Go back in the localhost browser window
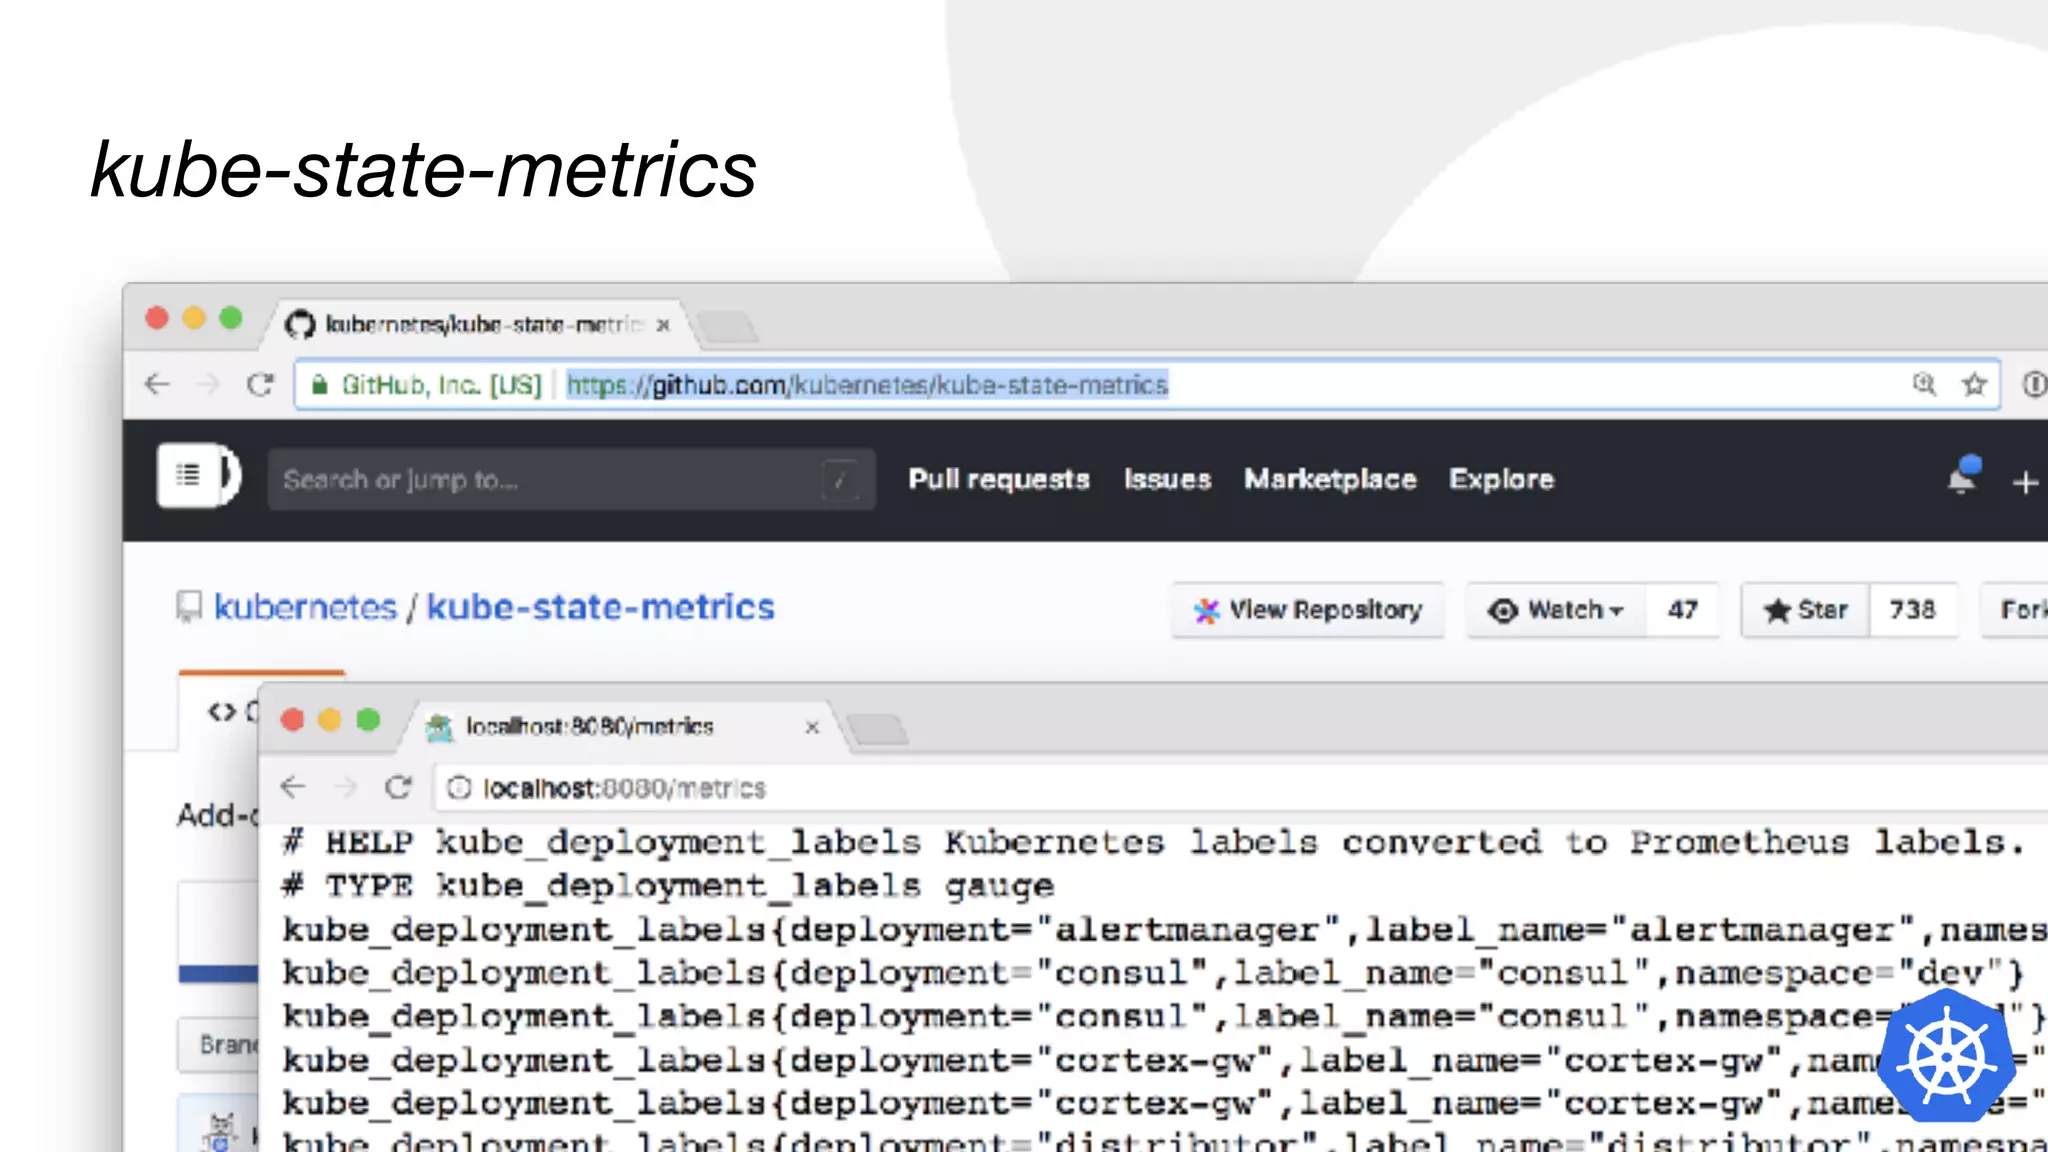The image size is (2048, 1152). (x=293, y=788)
